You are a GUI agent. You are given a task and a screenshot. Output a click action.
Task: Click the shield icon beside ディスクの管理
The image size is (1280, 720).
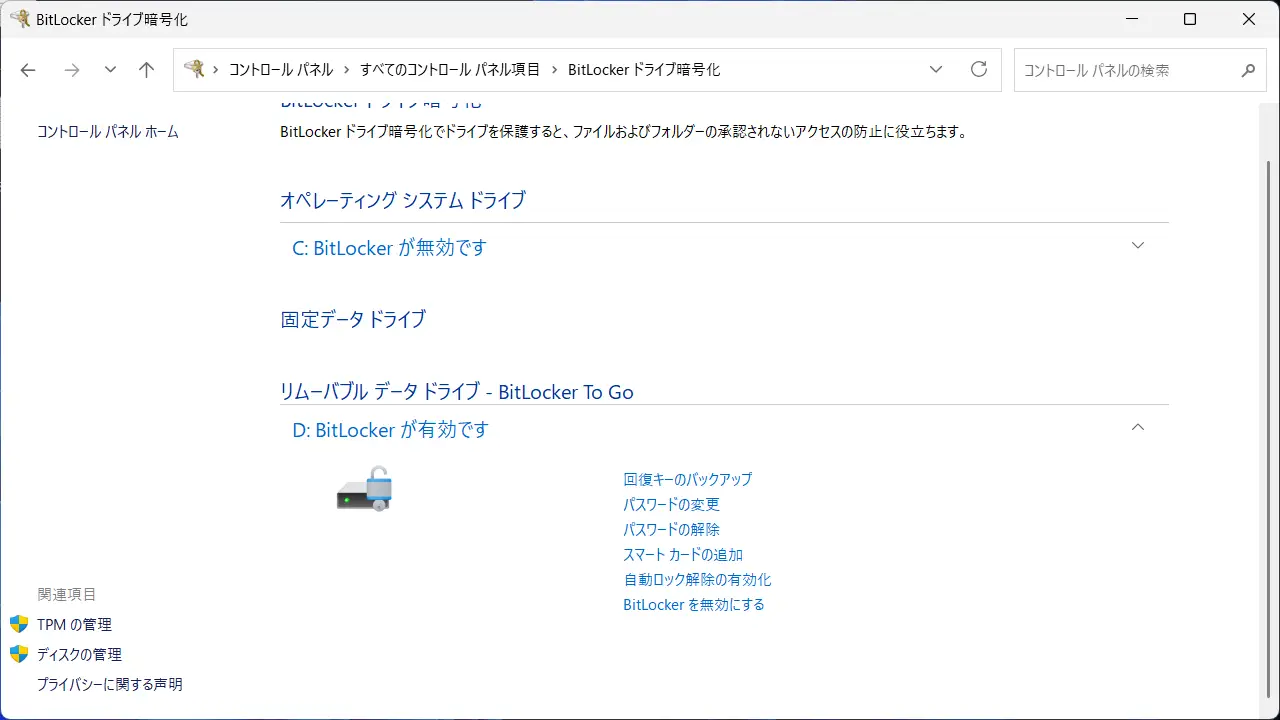tap(19, 654)
